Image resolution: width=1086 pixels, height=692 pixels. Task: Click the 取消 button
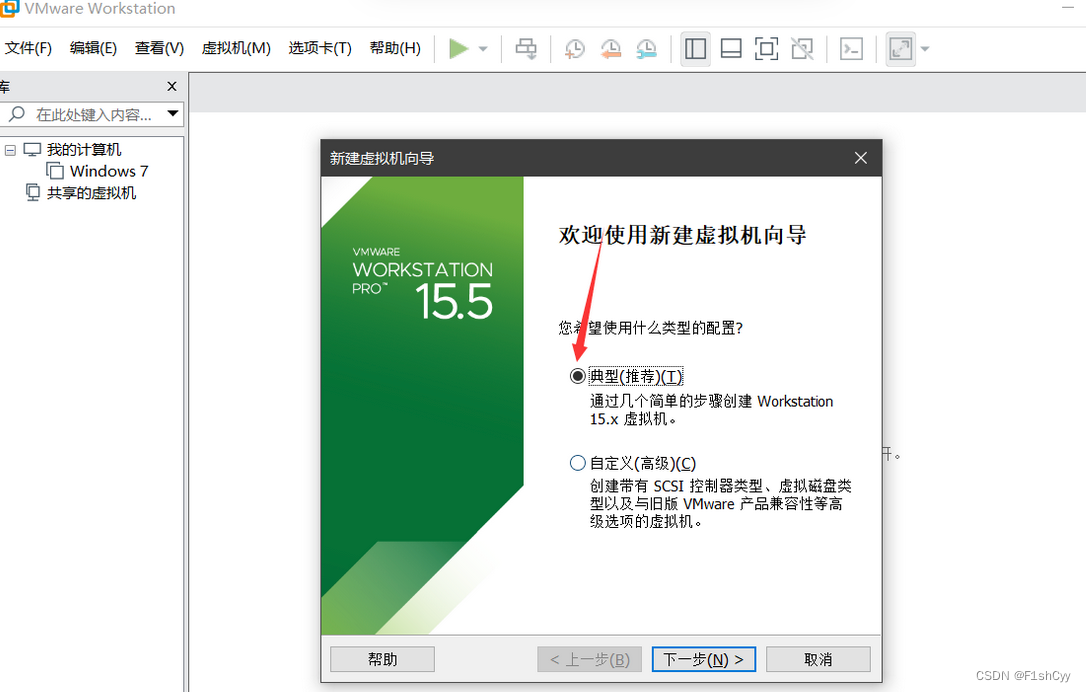tap(818, 659)
